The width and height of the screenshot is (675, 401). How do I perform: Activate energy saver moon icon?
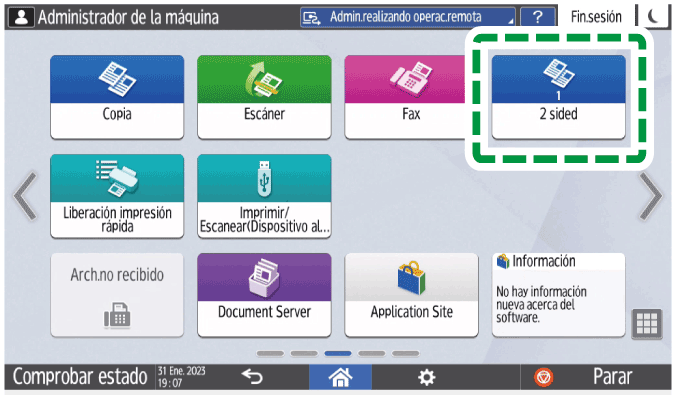(653, 17)
